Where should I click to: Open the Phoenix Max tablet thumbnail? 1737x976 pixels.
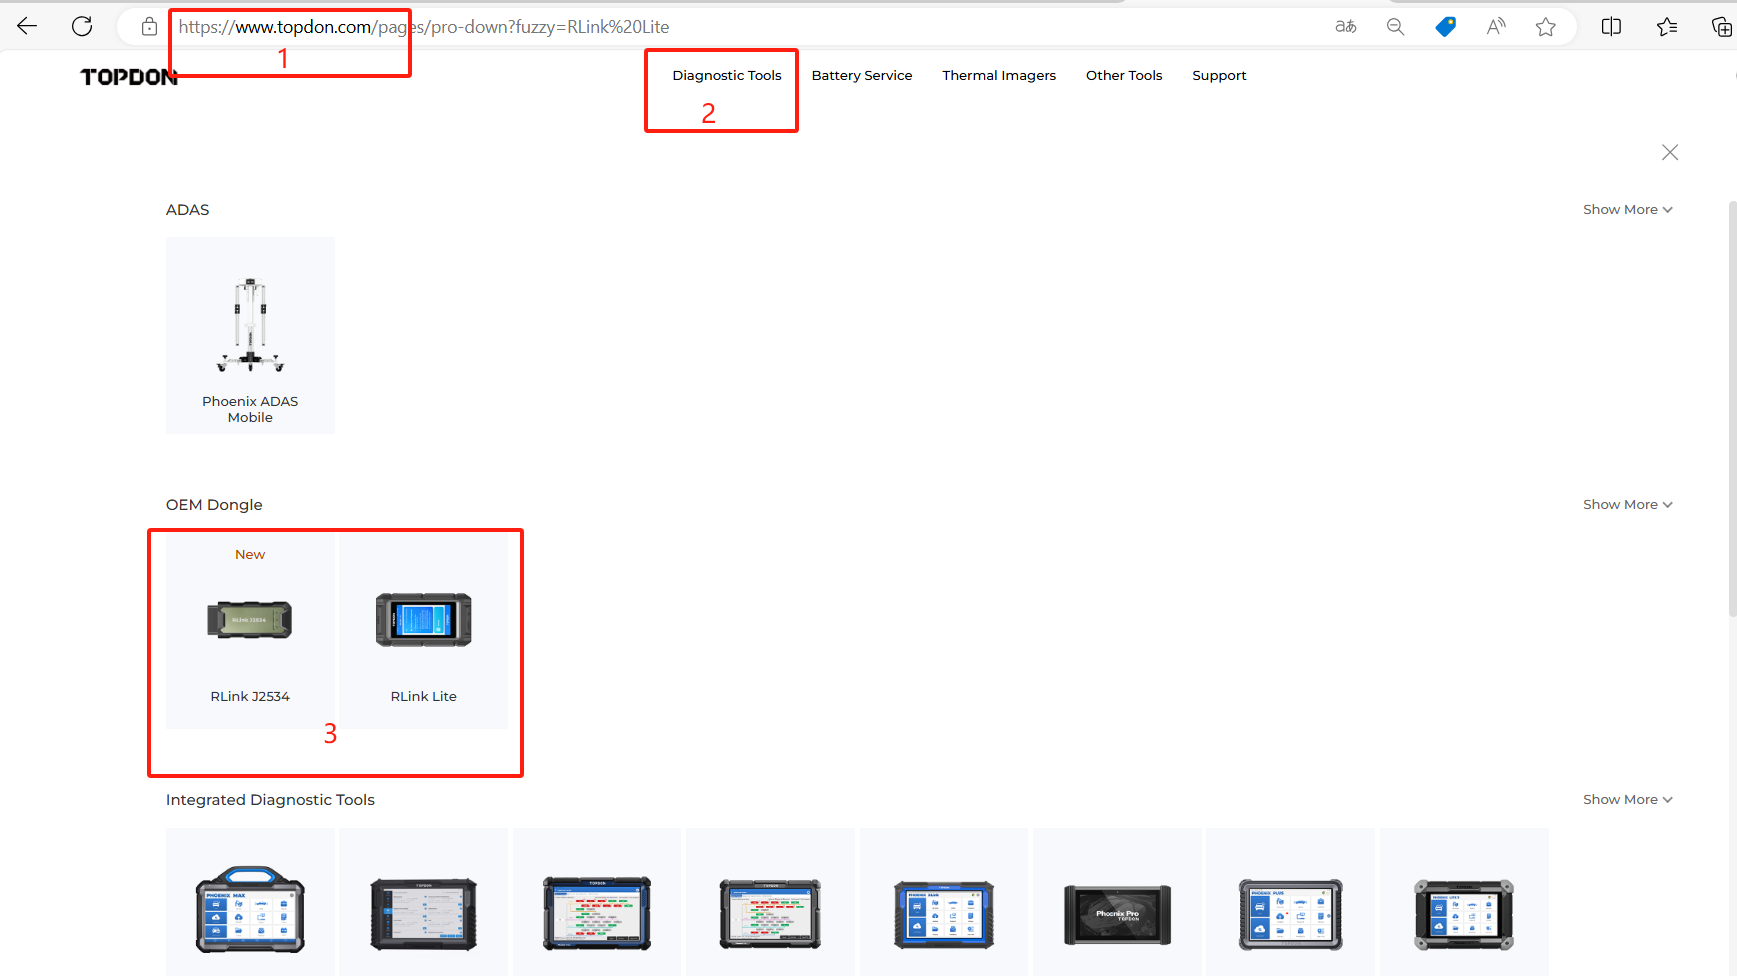click(250, 909)
